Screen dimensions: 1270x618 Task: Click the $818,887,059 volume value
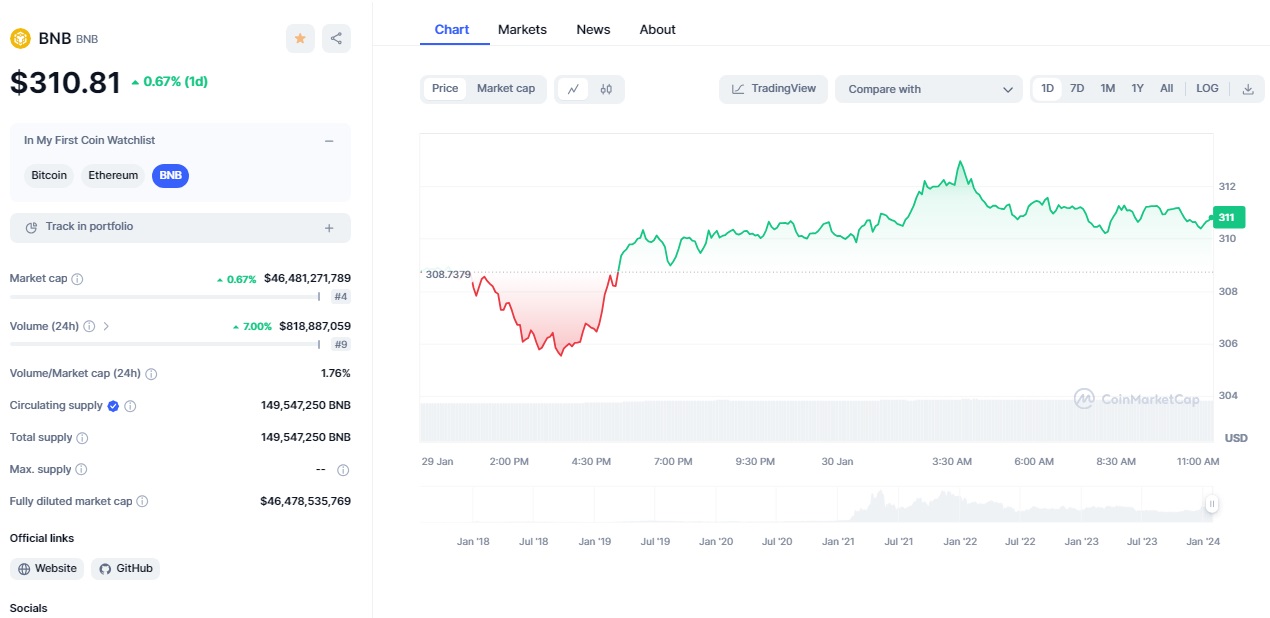314,326
